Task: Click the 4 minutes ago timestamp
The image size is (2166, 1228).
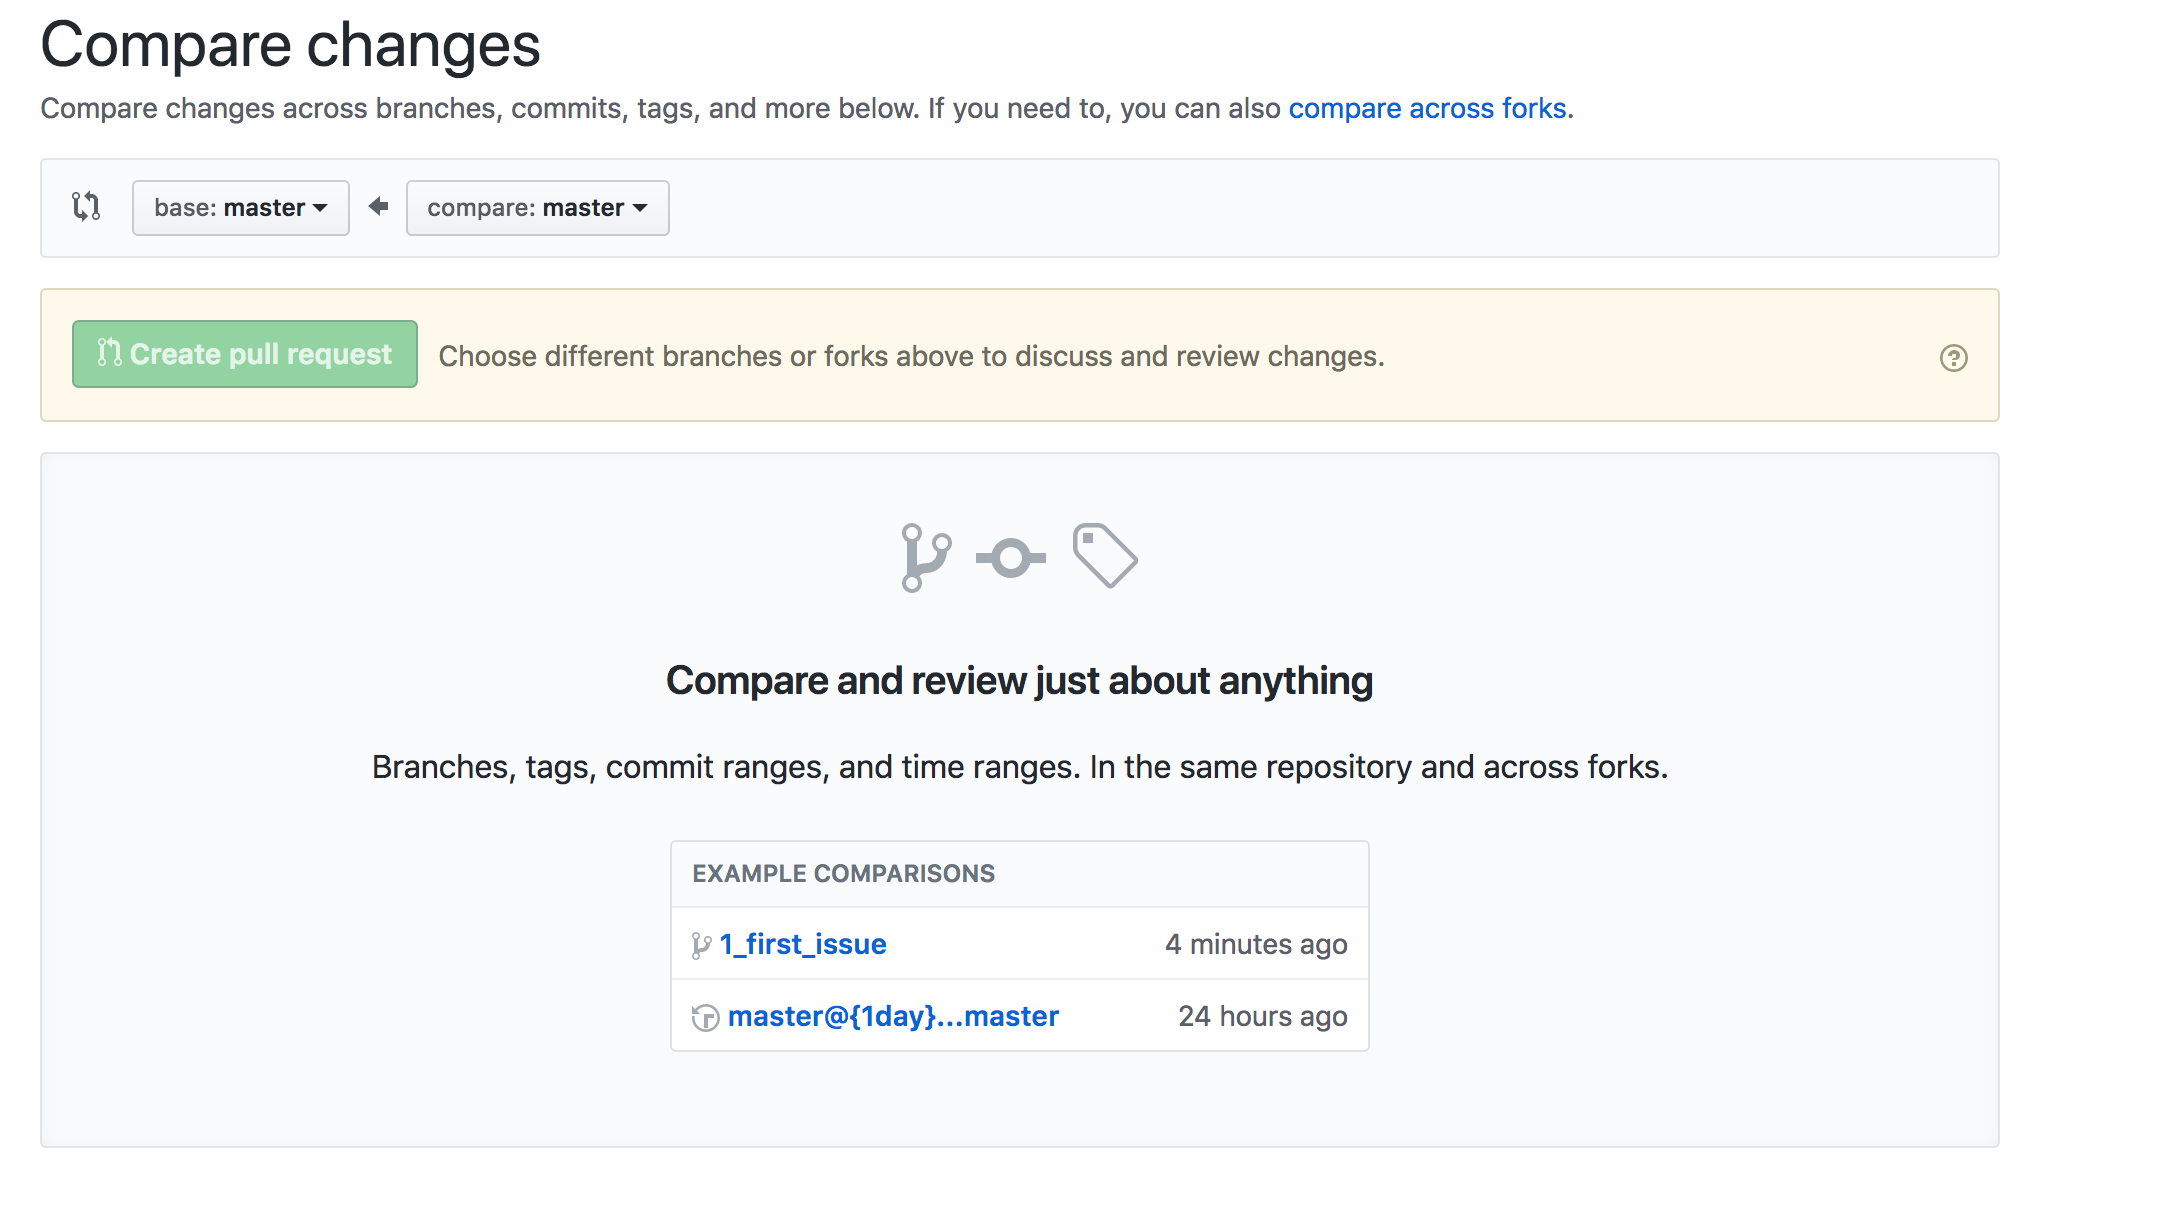Action: [1256, 943]
